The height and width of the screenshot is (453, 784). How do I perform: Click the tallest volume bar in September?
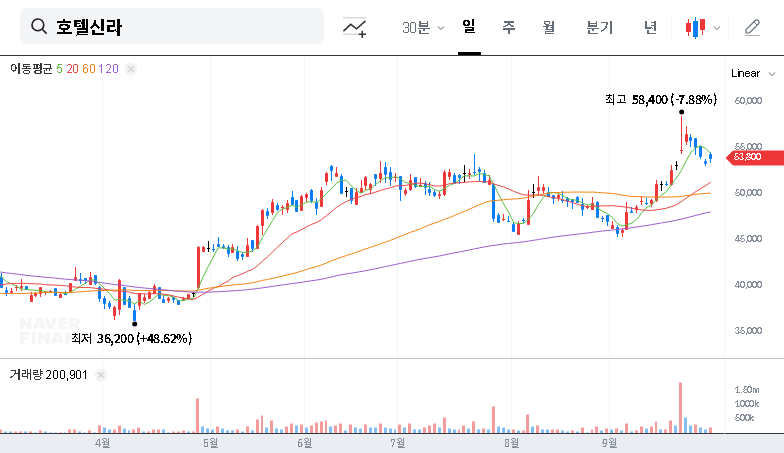click(x=680, y=408)
